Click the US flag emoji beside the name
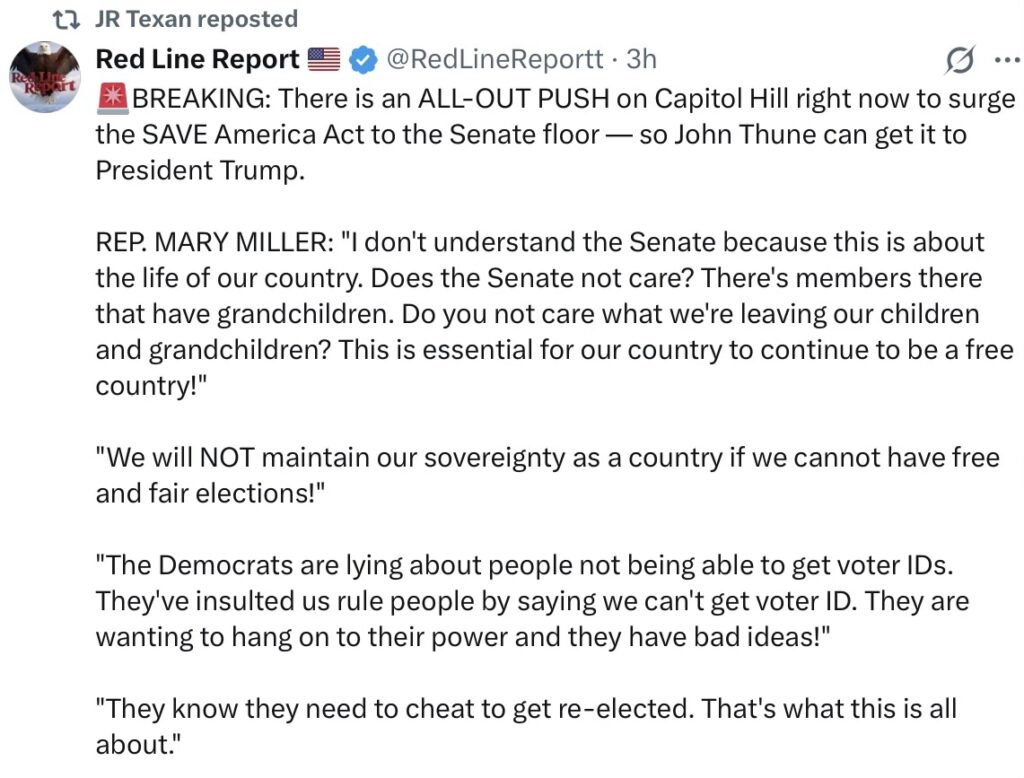This screenshot has height=778, width=1024. tap(324, 60)
